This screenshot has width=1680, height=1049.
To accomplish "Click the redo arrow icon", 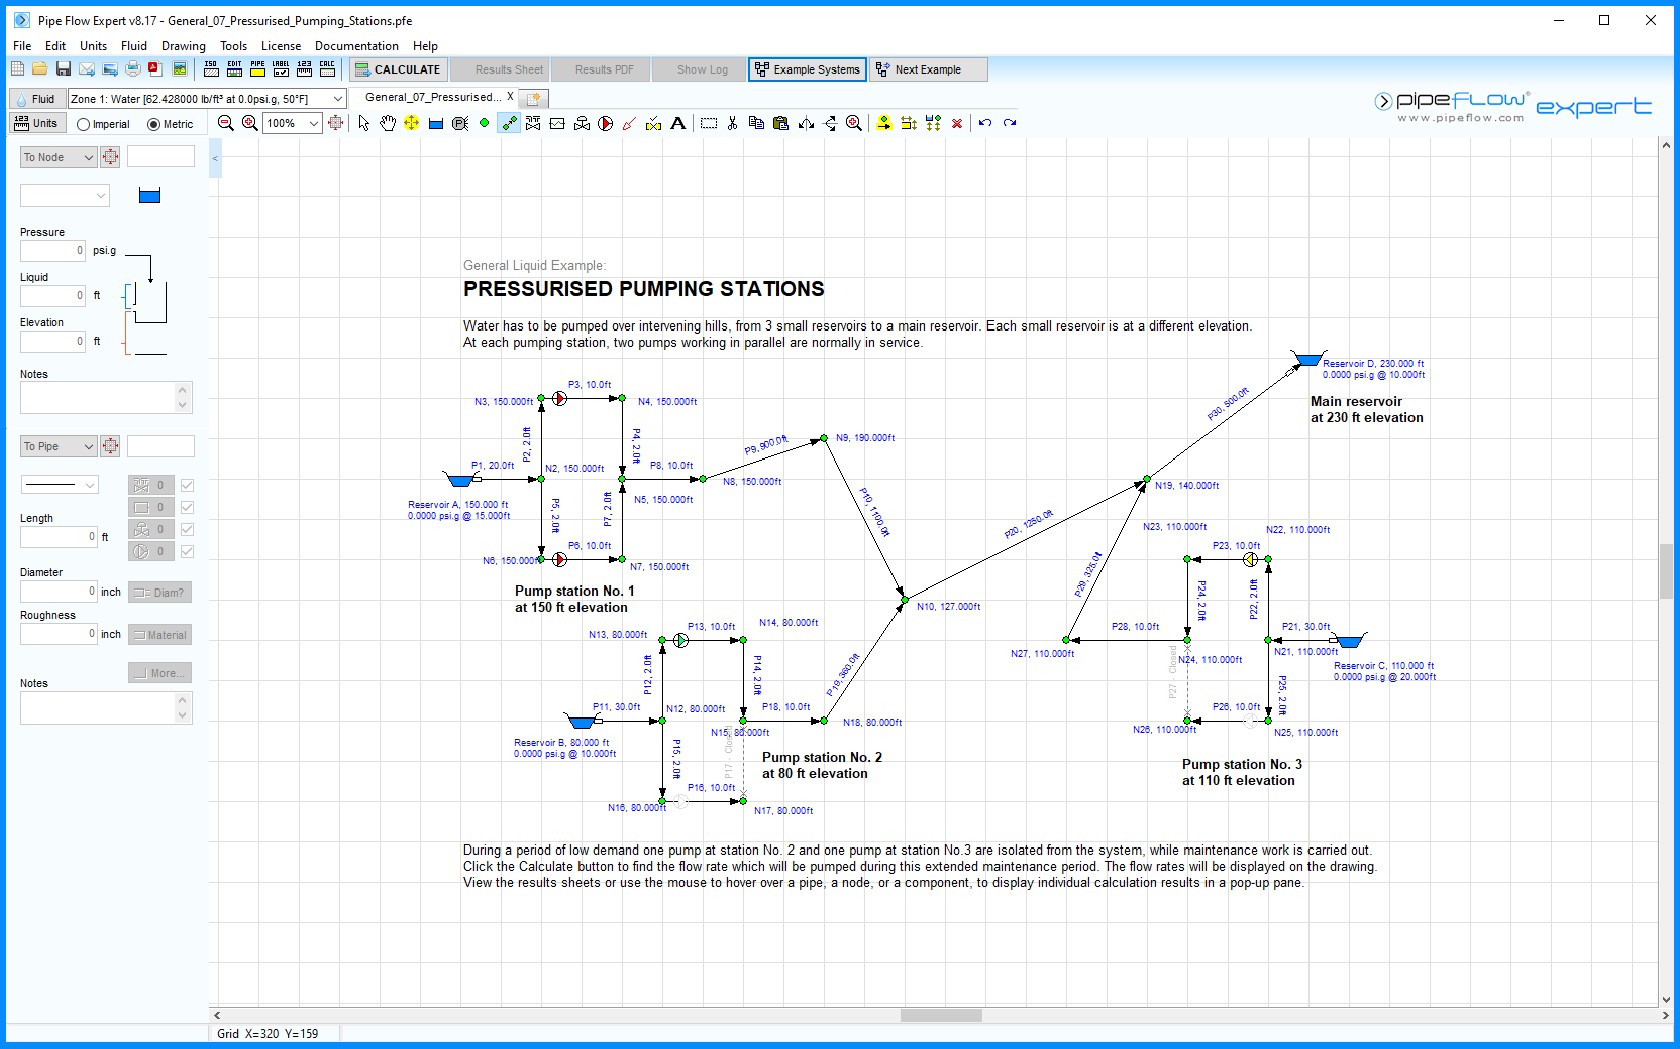I will click(x=1010, y=123).
